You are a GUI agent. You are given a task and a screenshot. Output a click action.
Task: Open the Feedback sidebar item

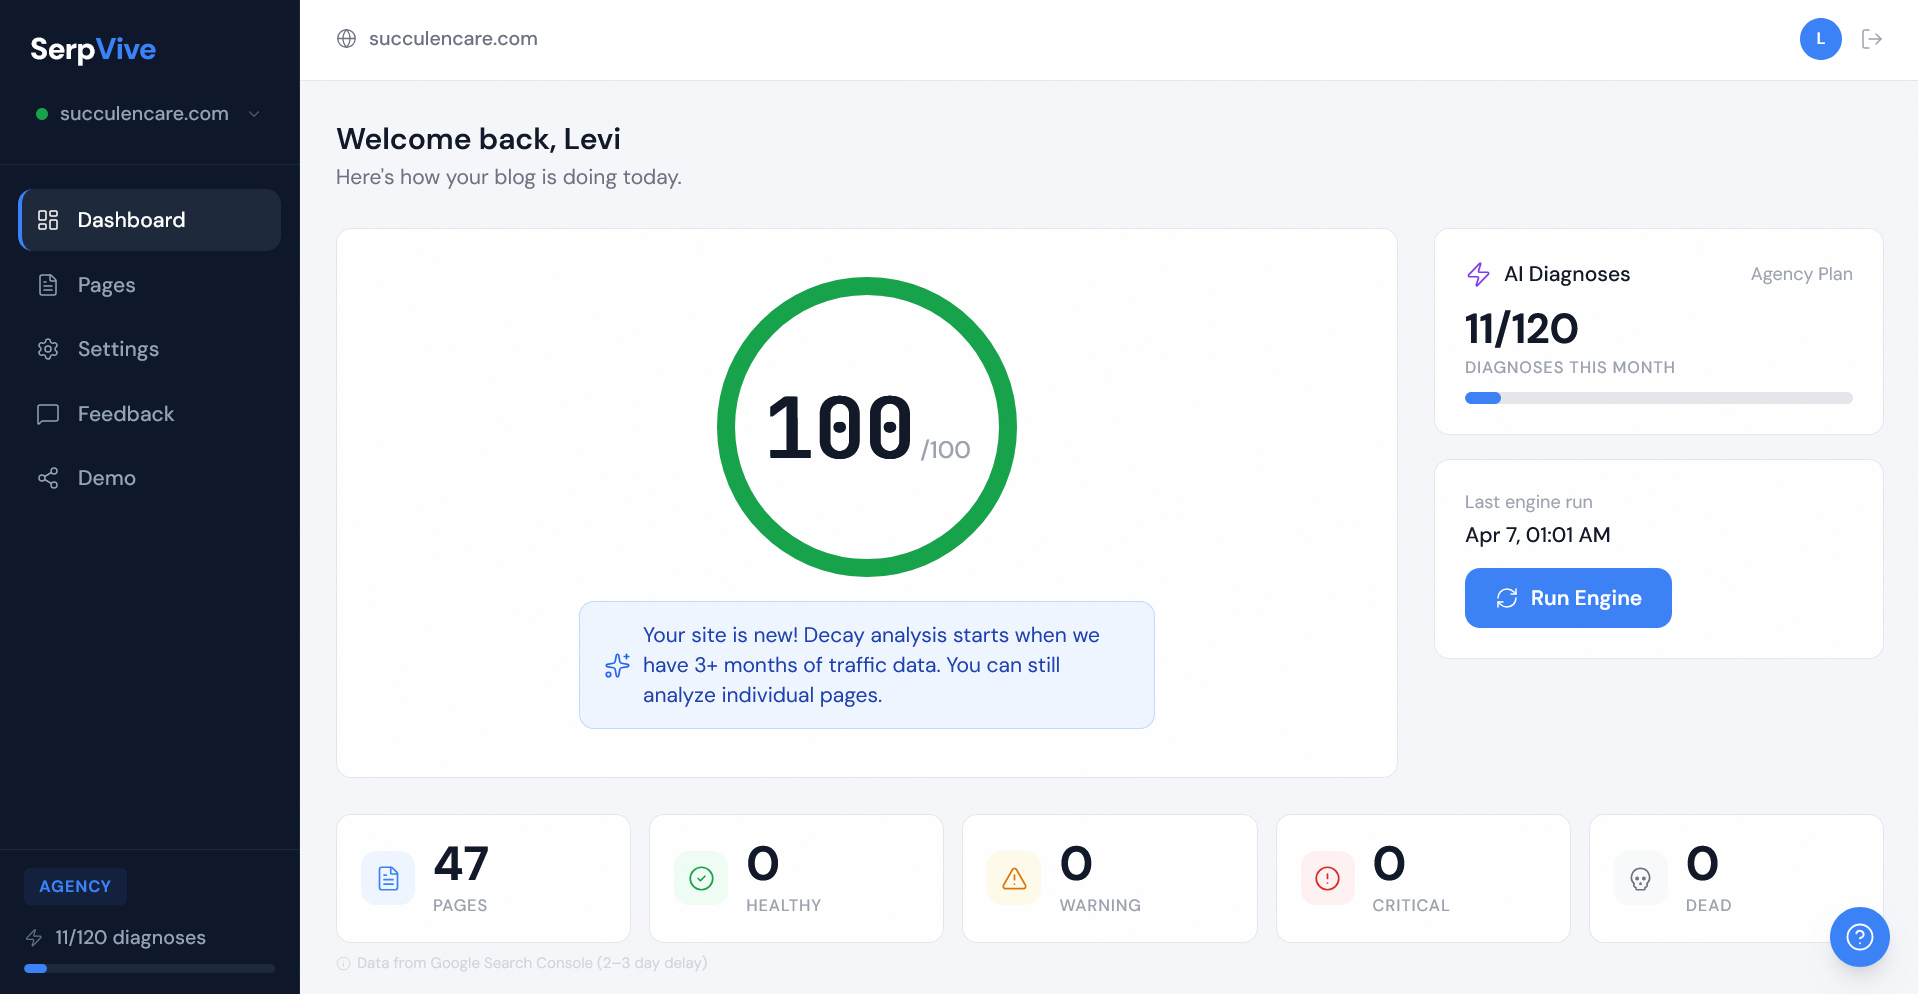point(125,414)
